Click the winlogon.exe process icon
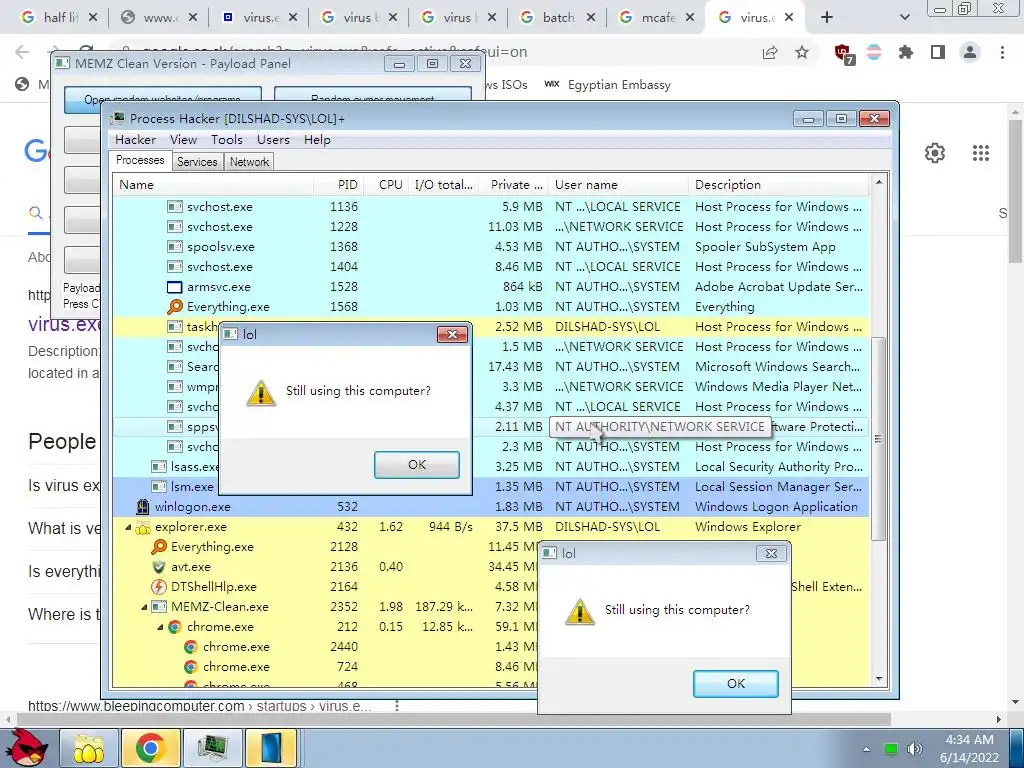Viewport: 1024px width, 768px height. click(x=142, y=507)
